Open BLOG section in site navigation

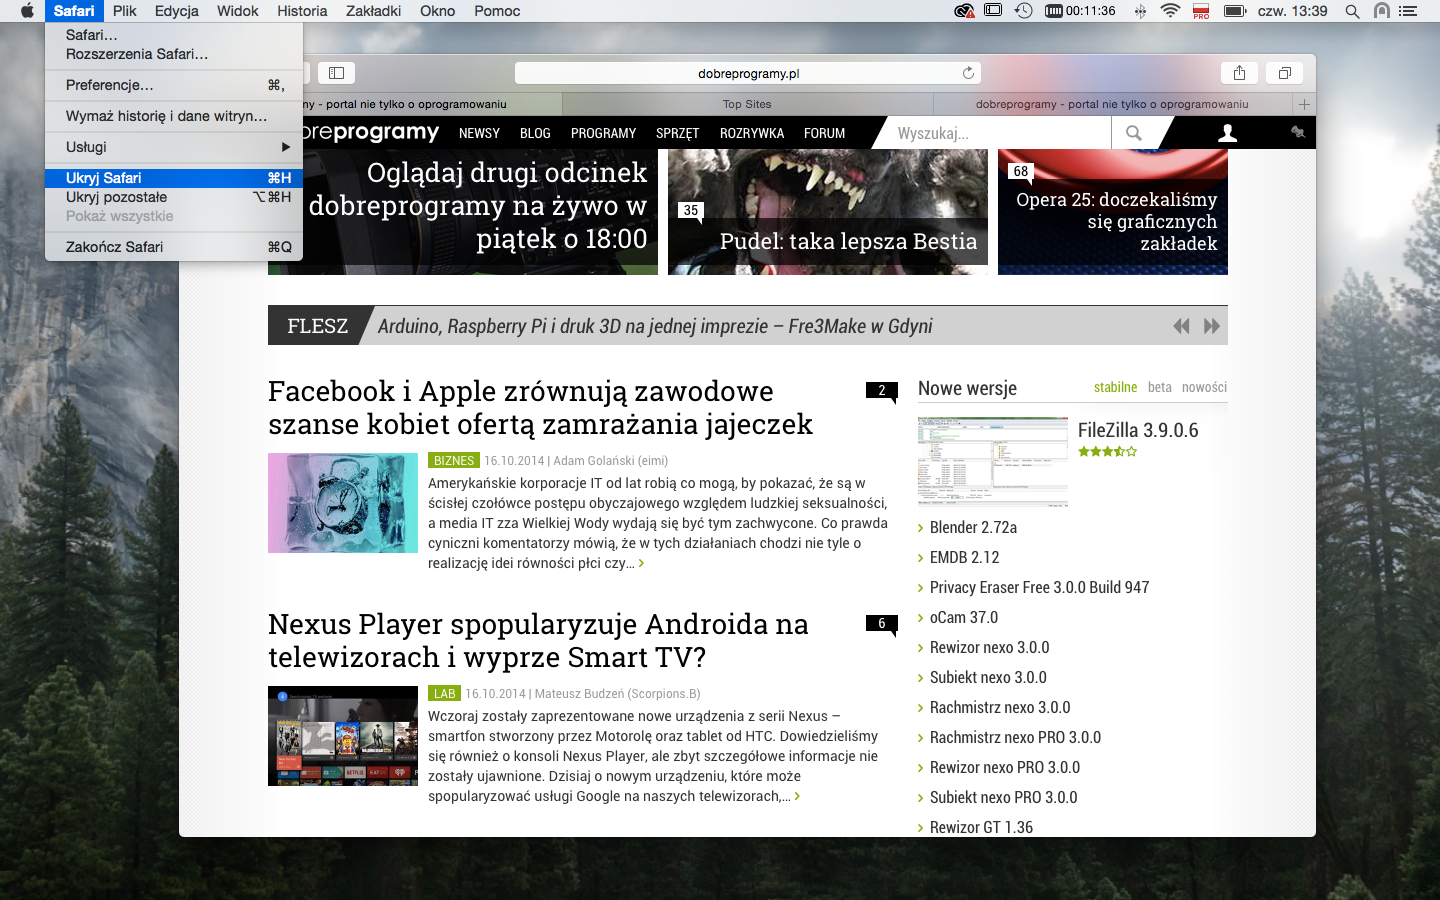[x=535, y=133]
